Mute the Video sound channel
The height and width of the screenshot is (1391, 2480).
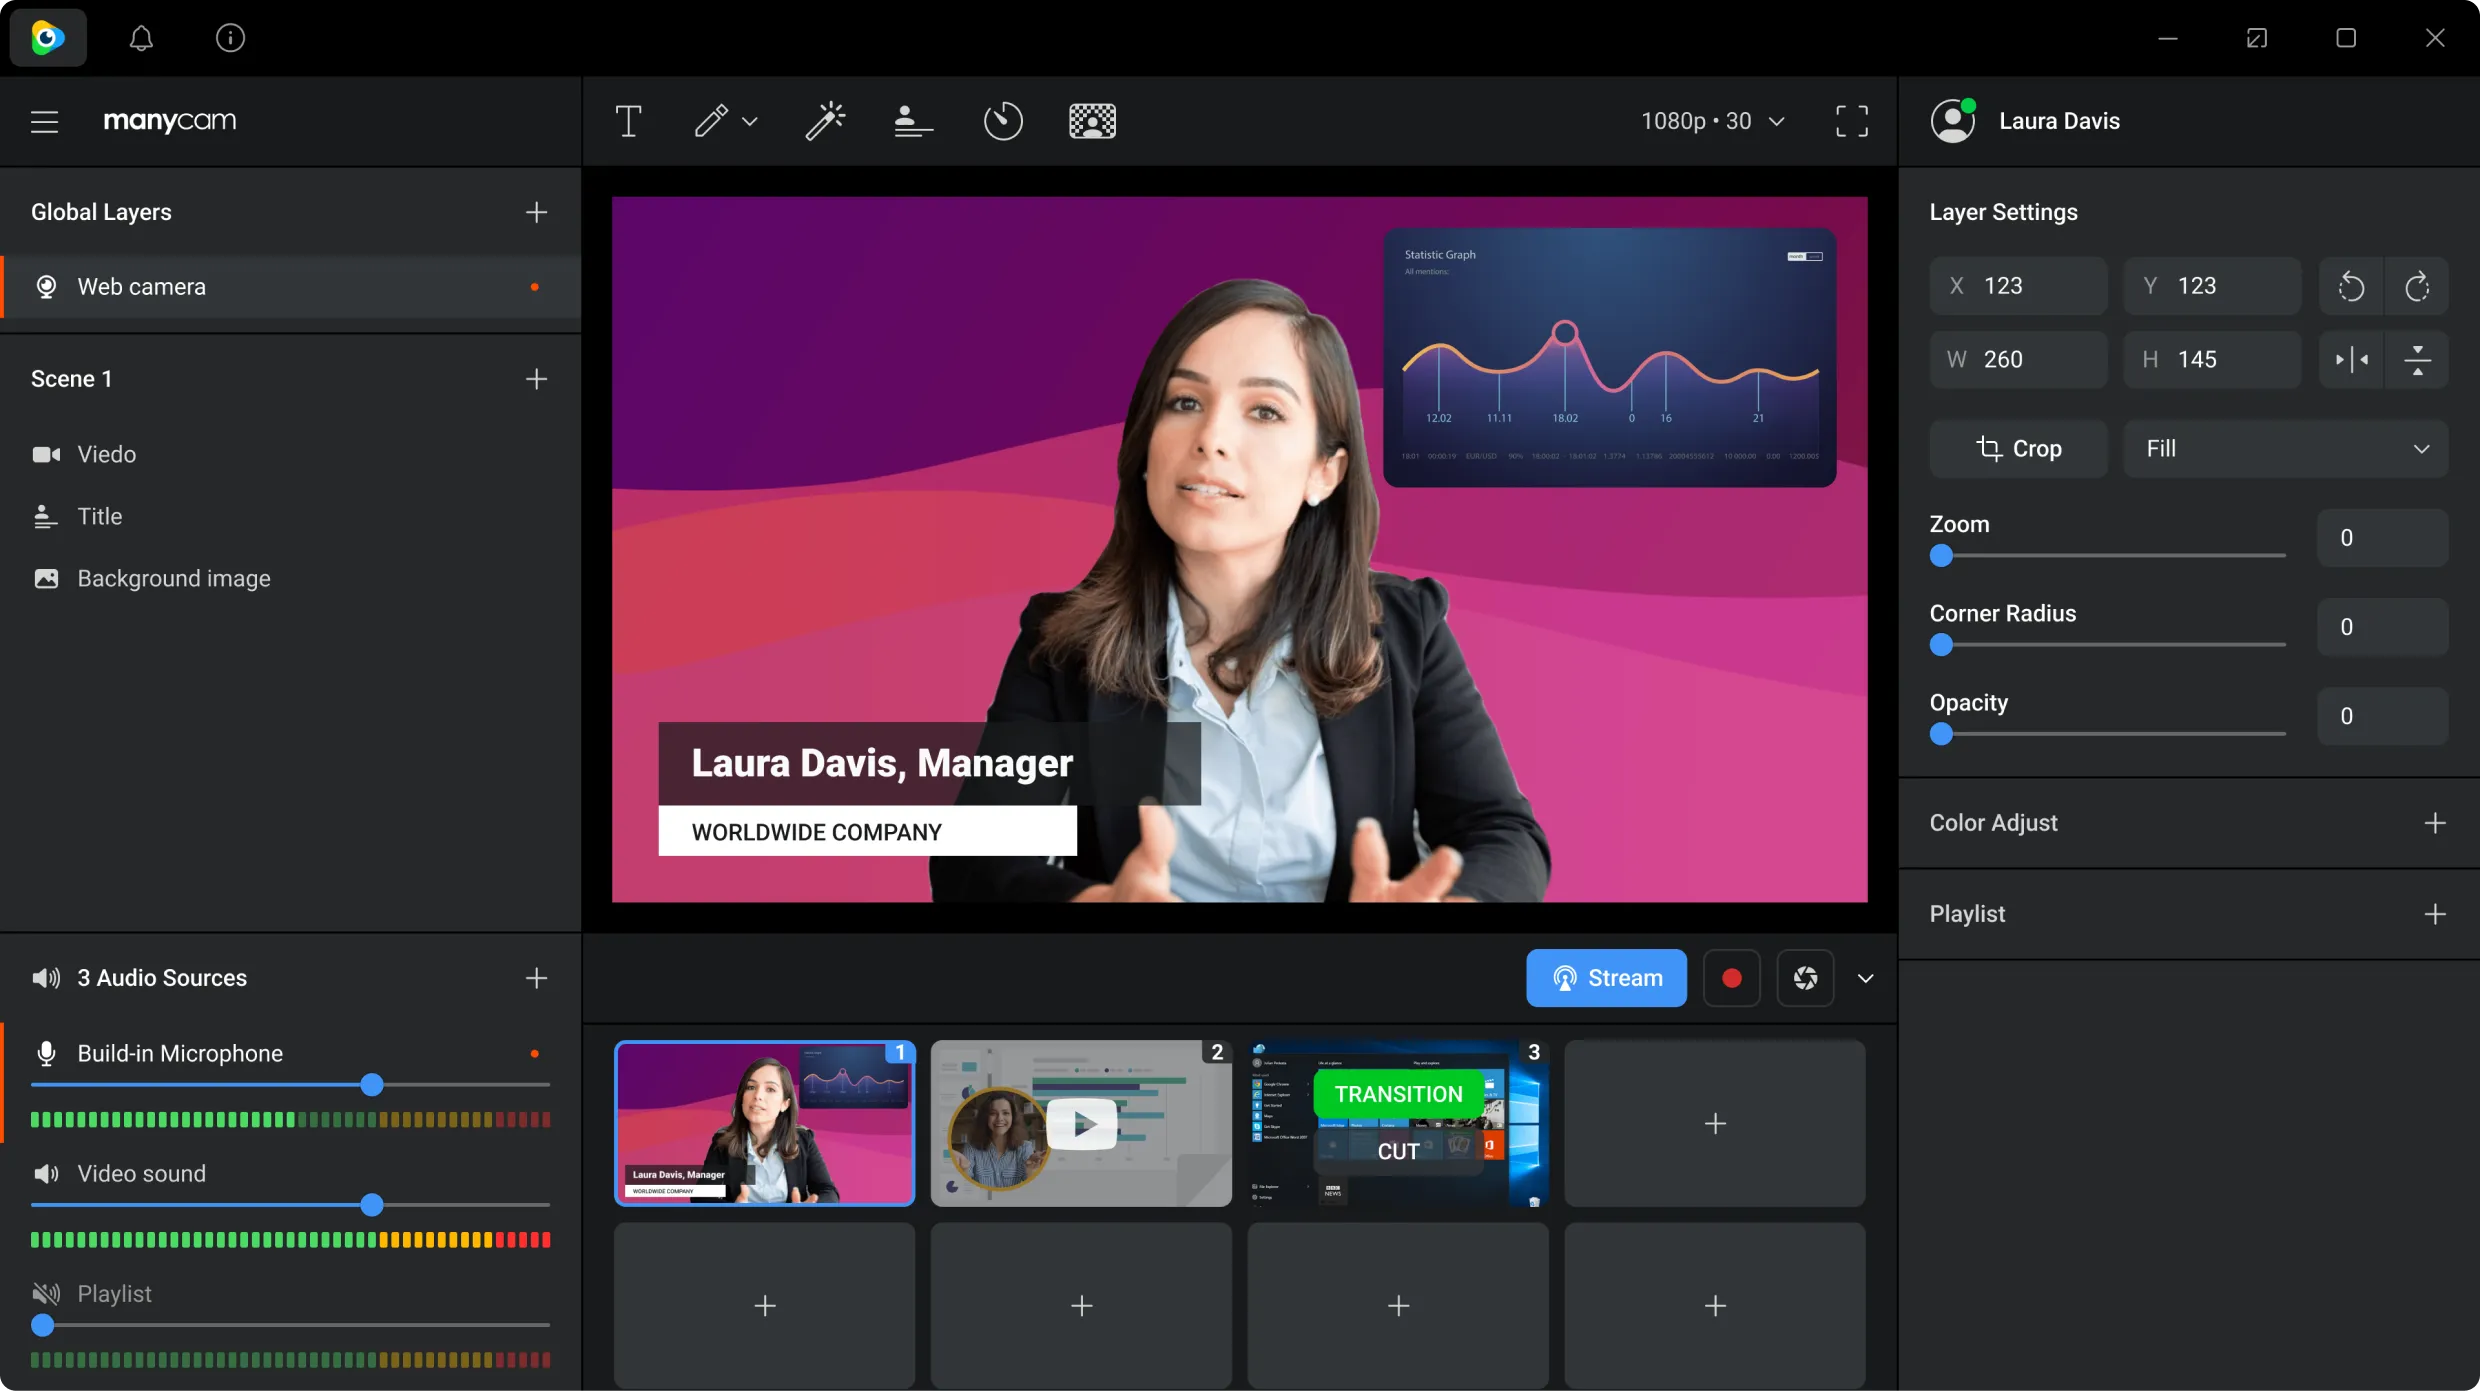(x=46, y=1173)
